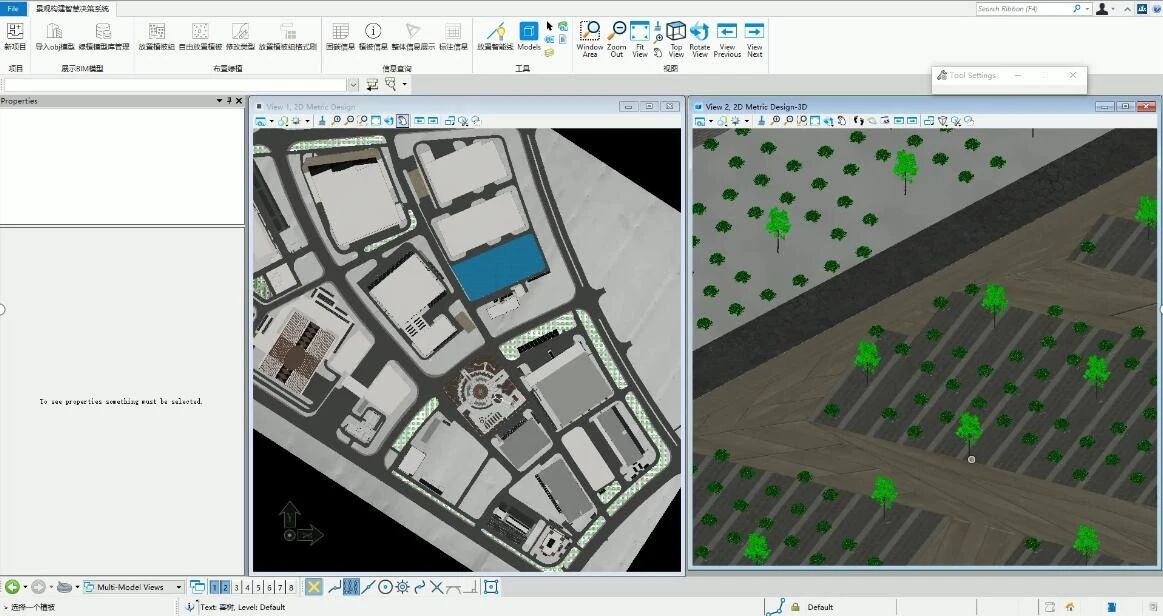Screen dimensions: 1163x616
Task: Activate the Rotate View tool
Action: click(x=700, y=33)
